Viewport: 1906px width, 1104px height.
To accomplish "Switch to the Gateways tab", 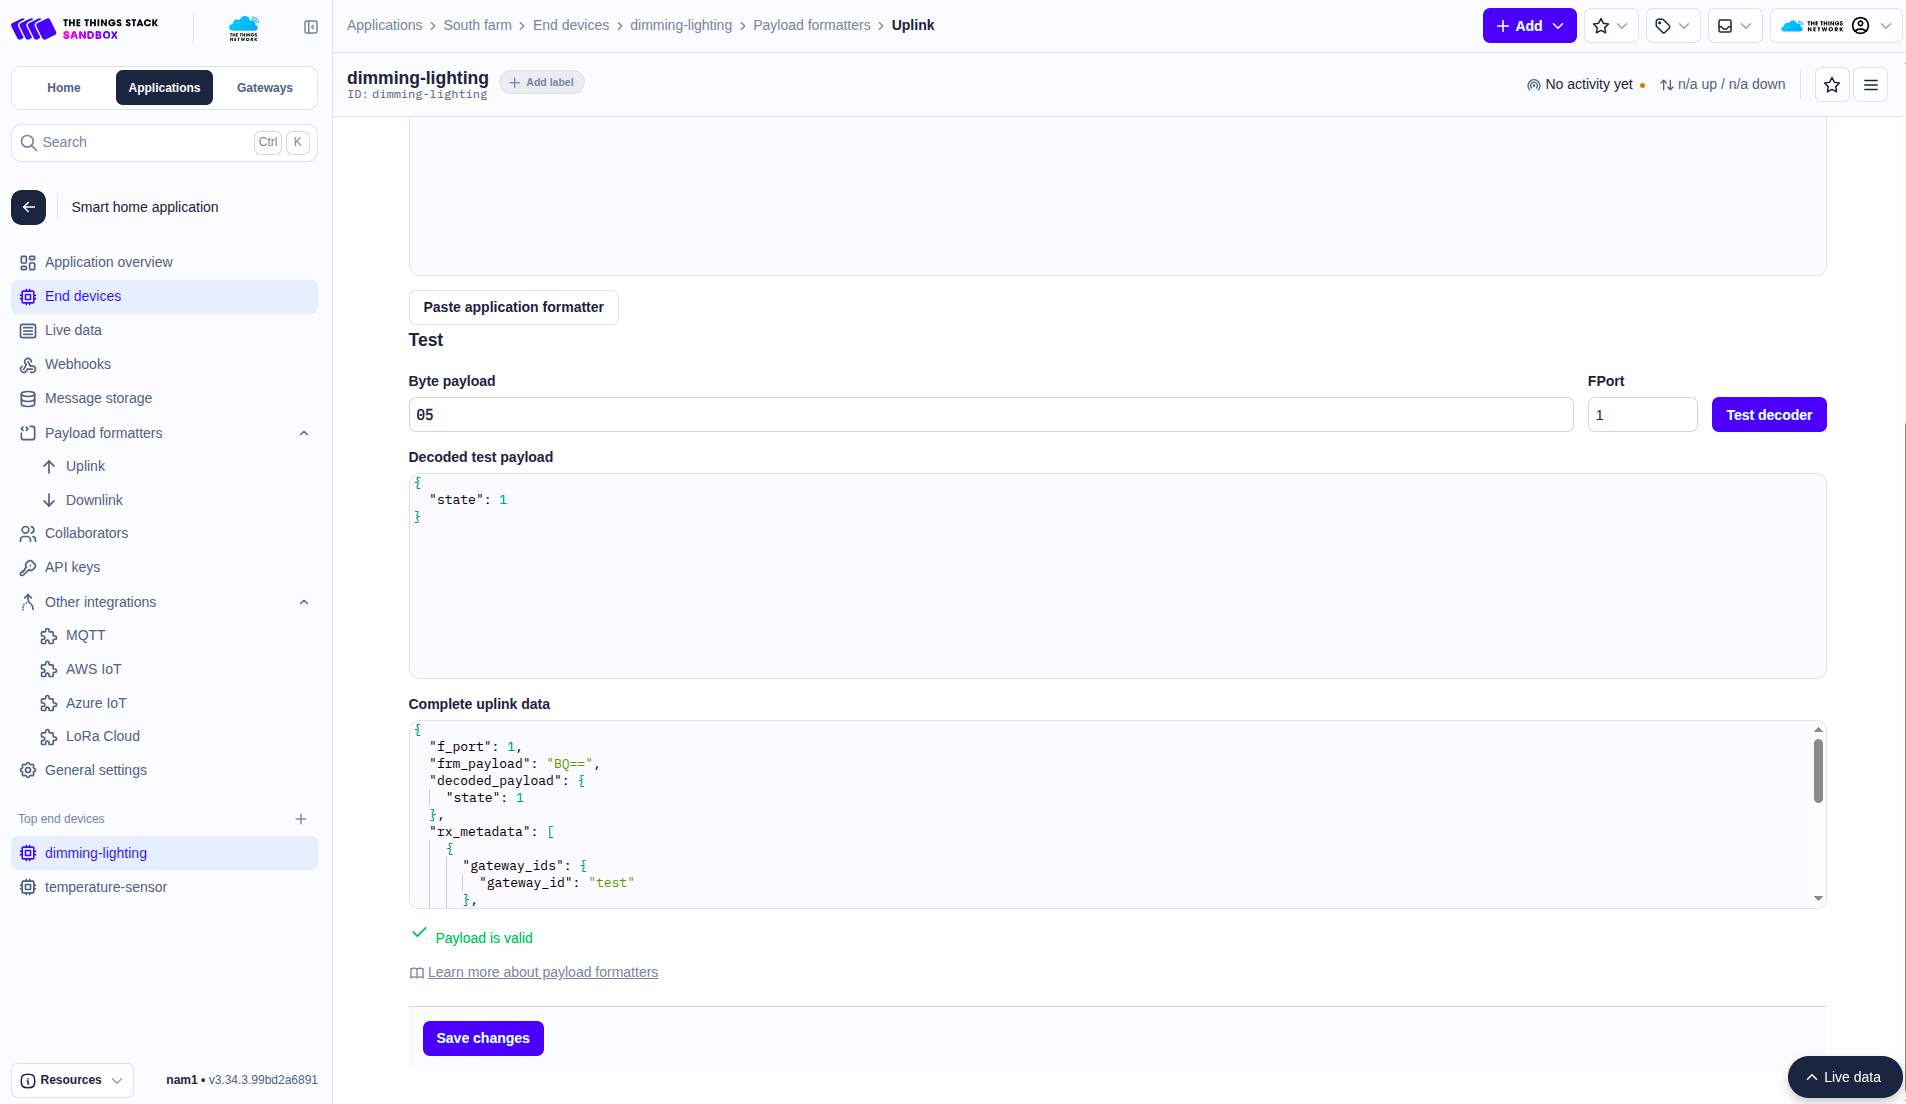I will [x=265, y=88].
